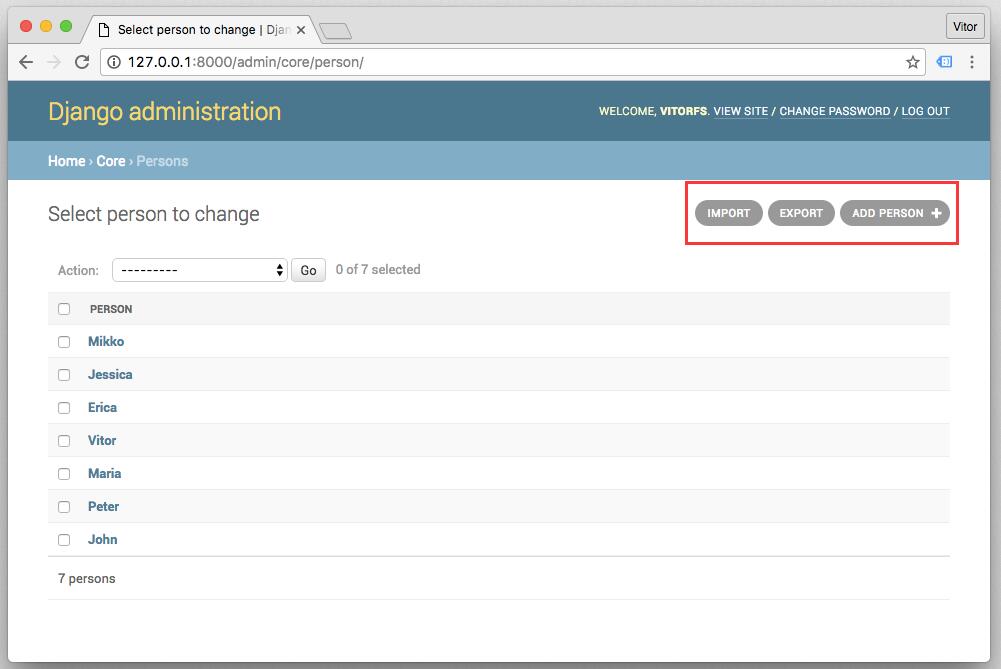Open the Chrome three-dot menu
The height and width of the screenshot is (669, 1001).
[x=972, y=62]
